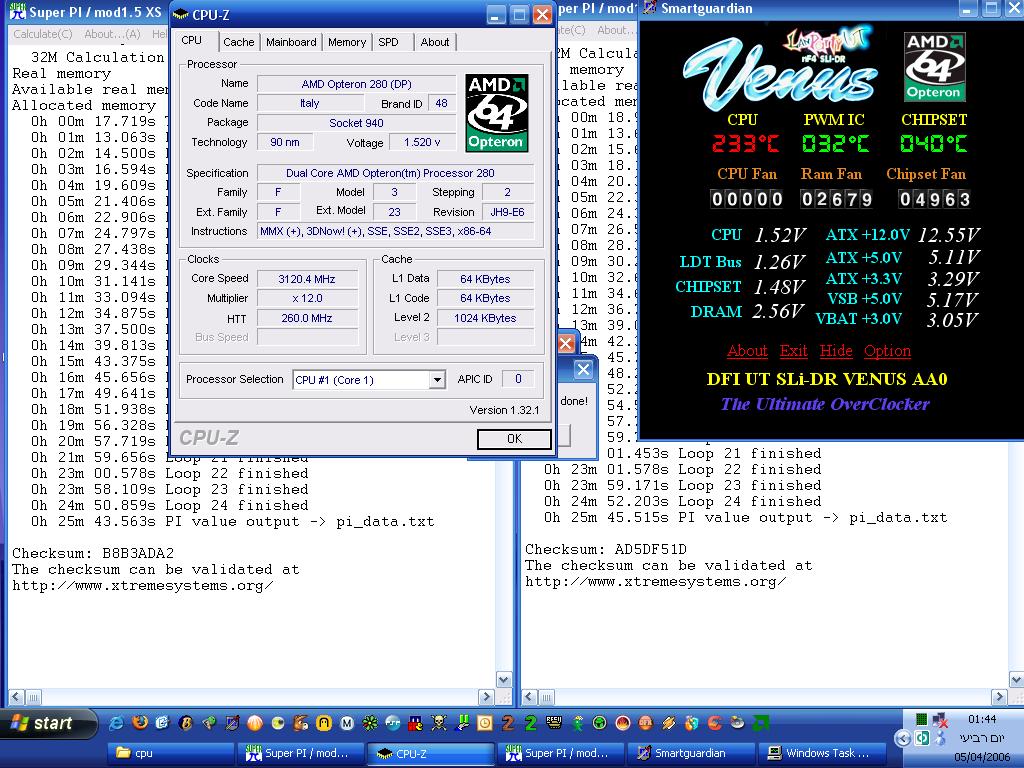Viewport: 1024px width, 768px height.
Task: Click the Level 2 cache value '1024 KBytes'
Action: [485, 318]
